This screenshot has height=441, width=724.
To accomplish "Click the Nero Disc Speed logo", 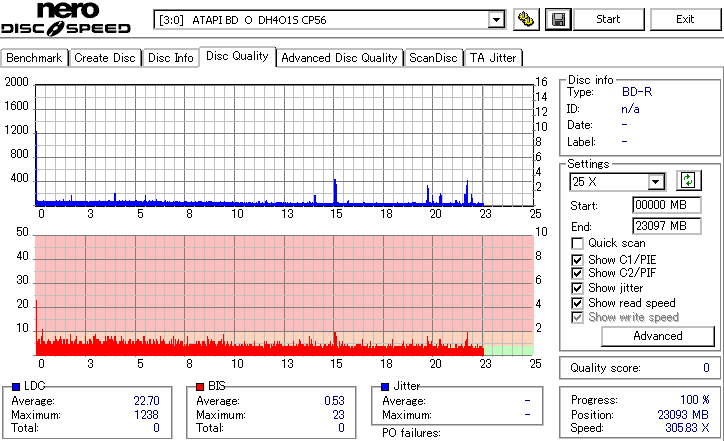I will (x=66, y=18).
